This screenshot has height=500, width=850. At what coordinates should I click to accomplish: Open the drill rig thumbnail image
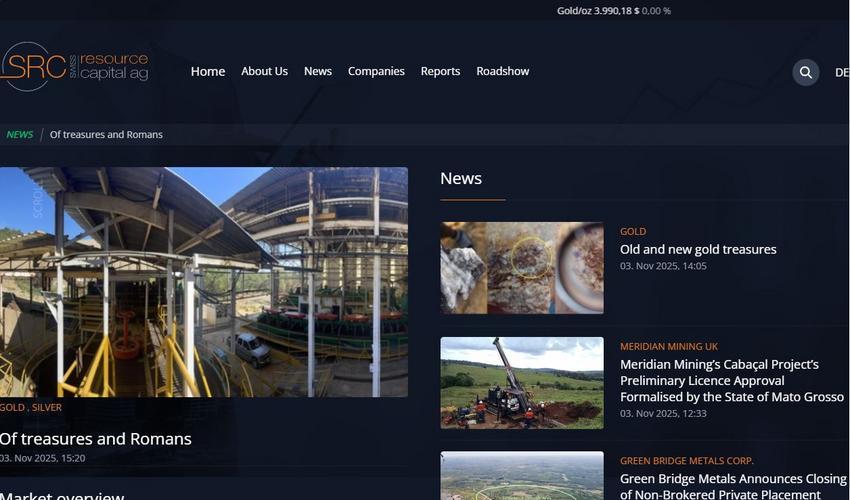tap(521, 383)
